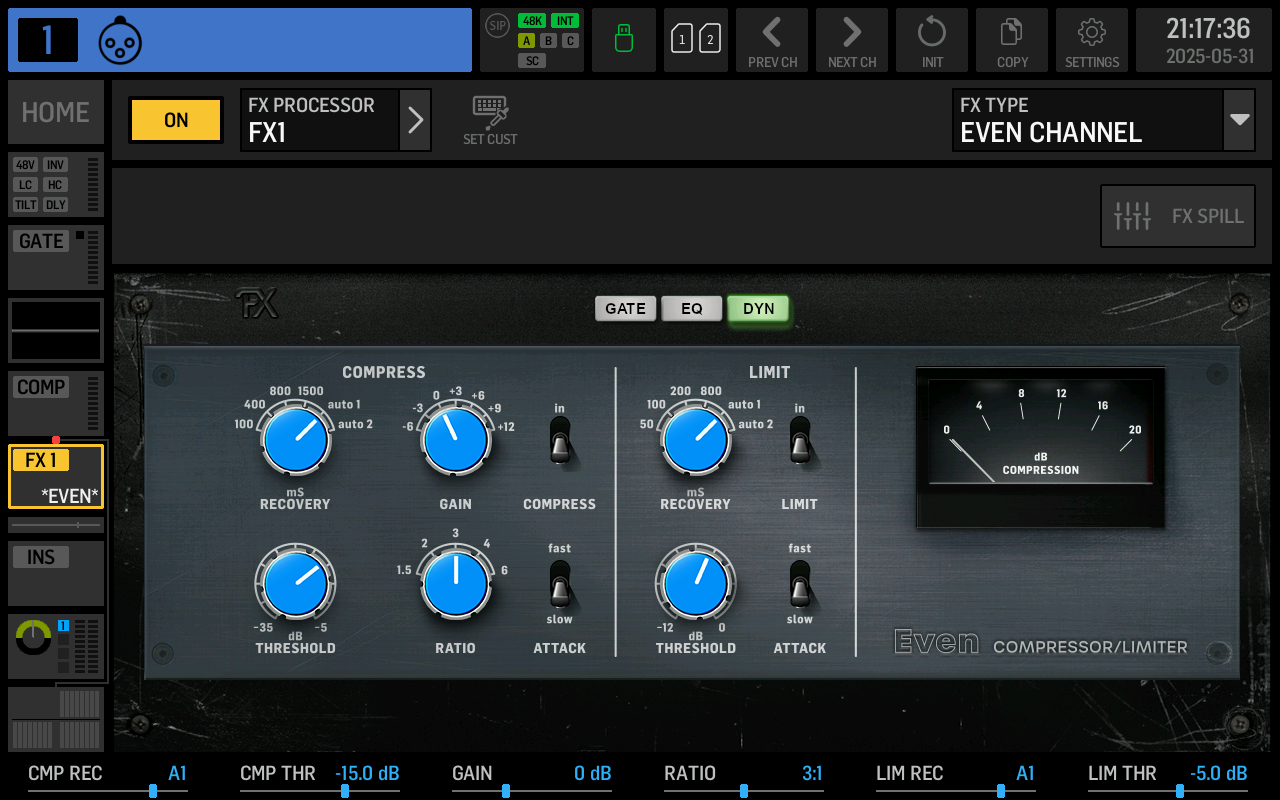
Task: Click the INV polarity invert icon
Action: click(55, 165)
